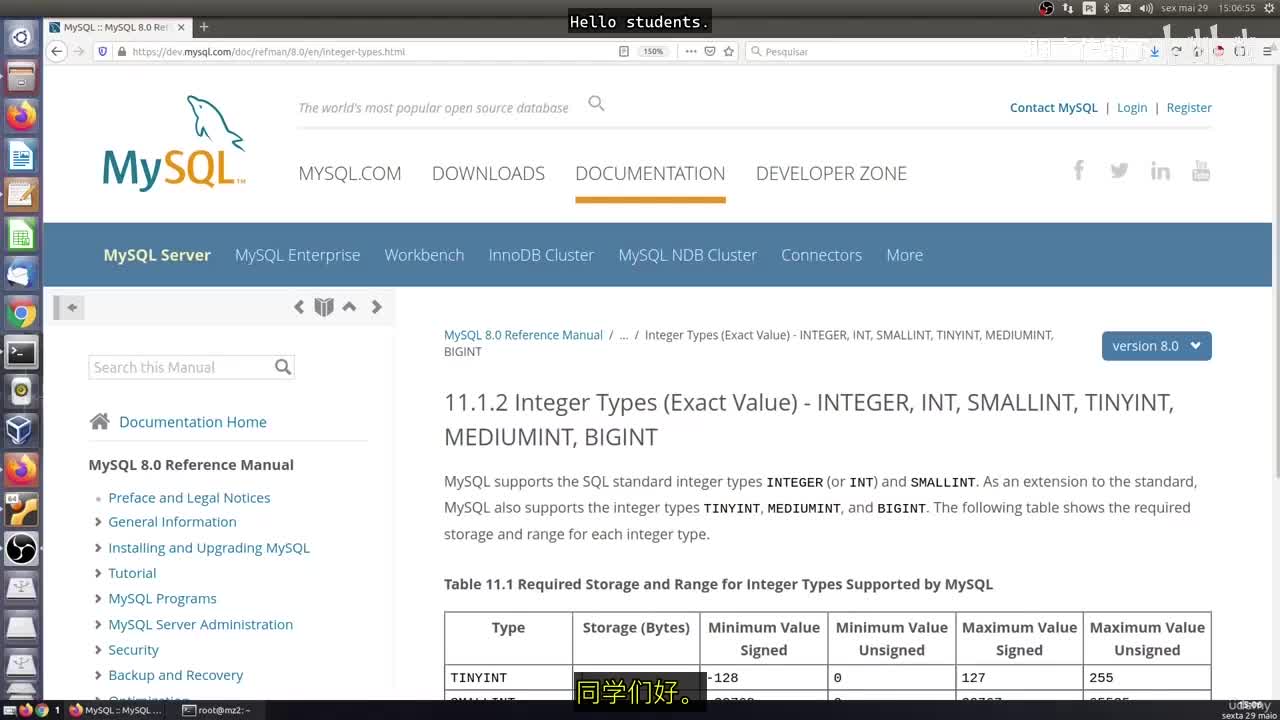Collapse the documentation sidebar panel

pyautogui.click(x=71, y=307)
